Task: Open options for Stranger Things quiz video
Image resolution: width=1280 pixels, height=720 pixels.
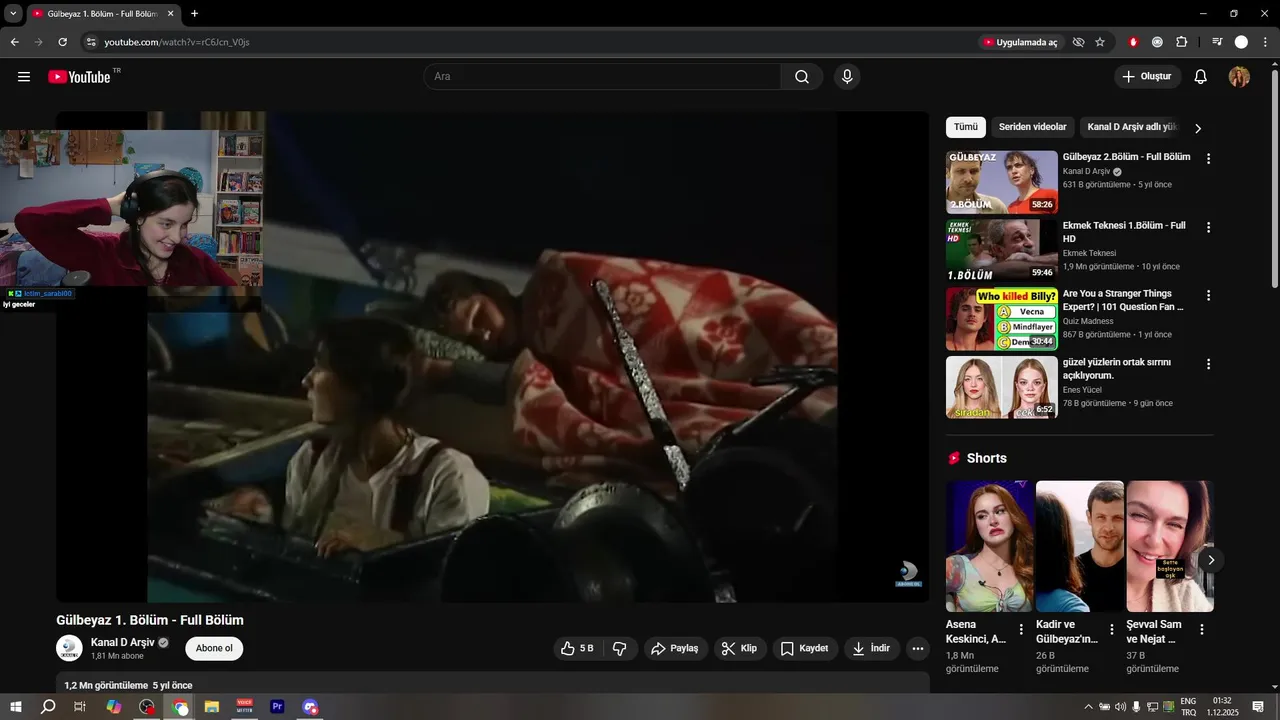Action: (1208, 296)
